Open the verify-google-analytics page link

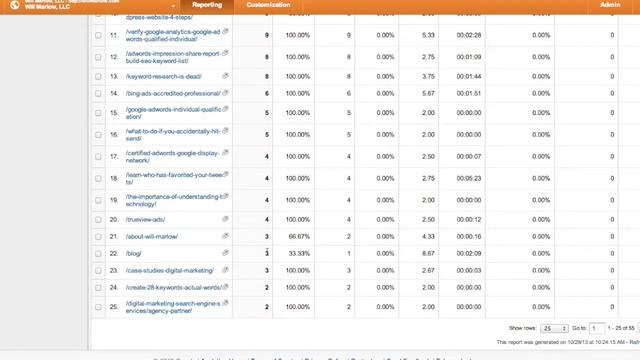point(173,35)
